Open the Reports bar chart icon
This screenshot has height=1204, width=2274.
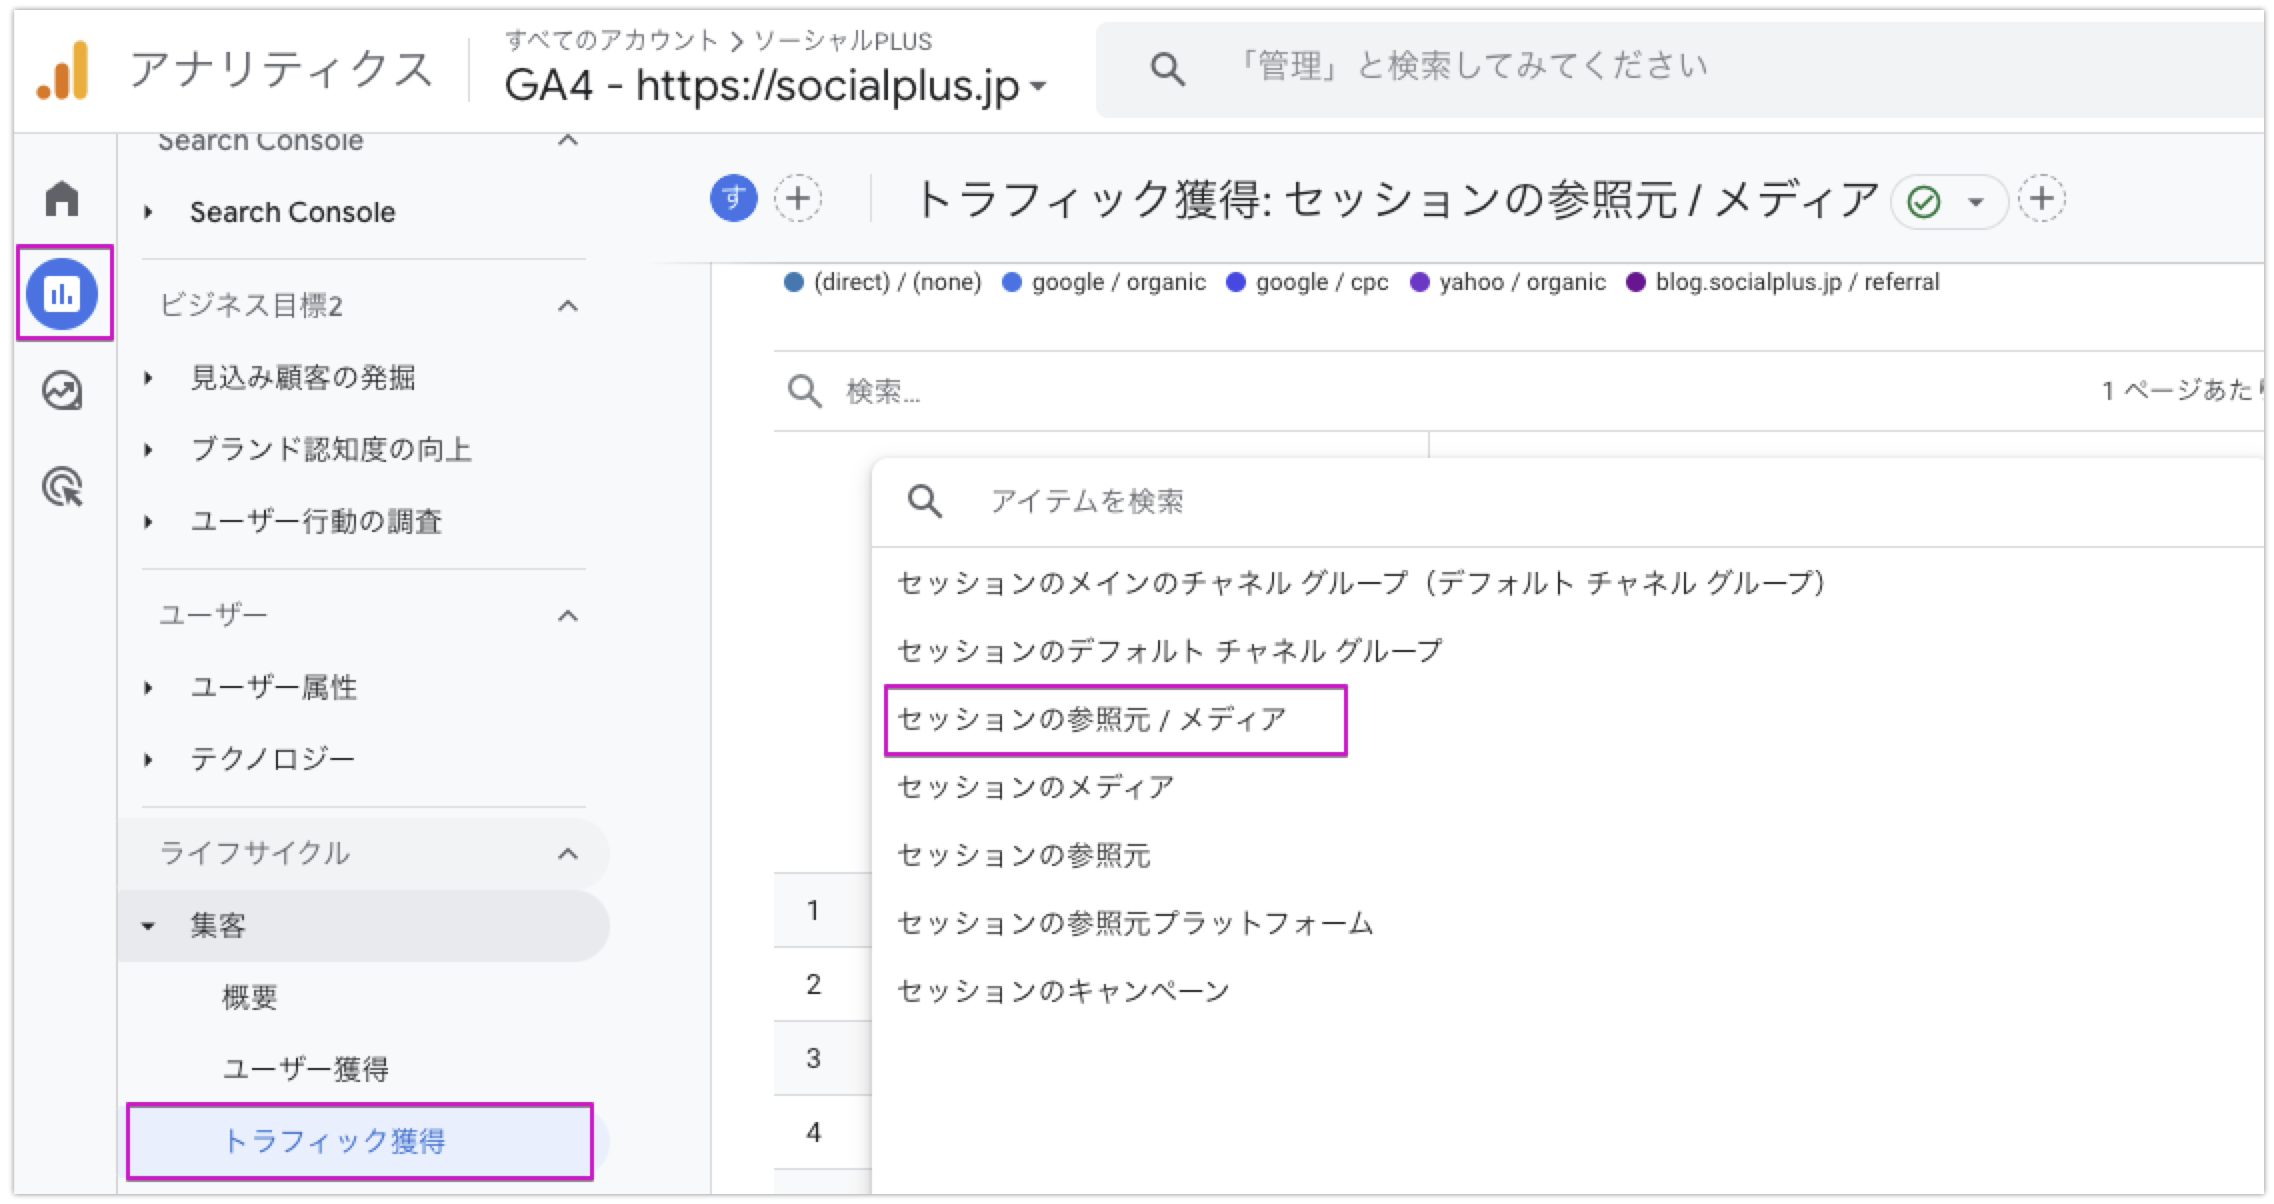point(62,293)
